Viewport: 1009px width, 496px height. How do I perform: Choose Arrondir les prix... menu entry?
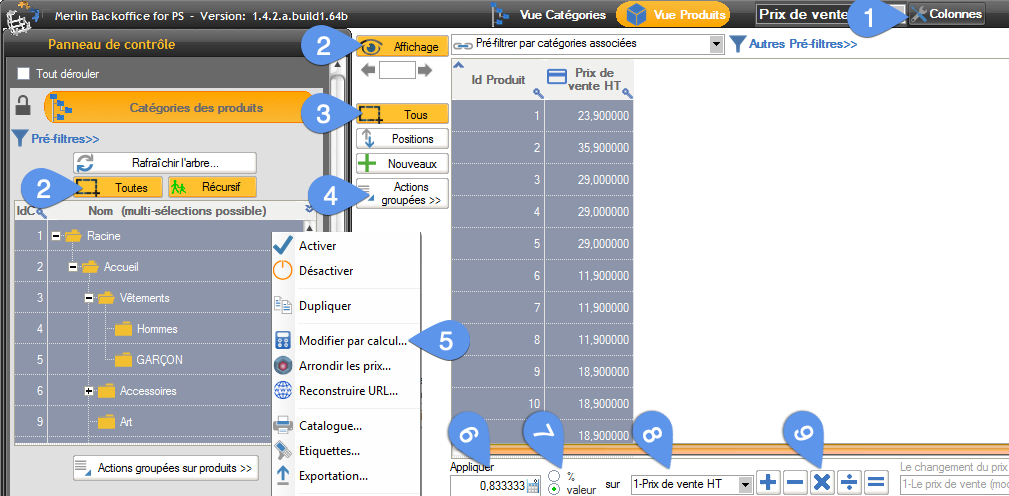tap(344, 365)
